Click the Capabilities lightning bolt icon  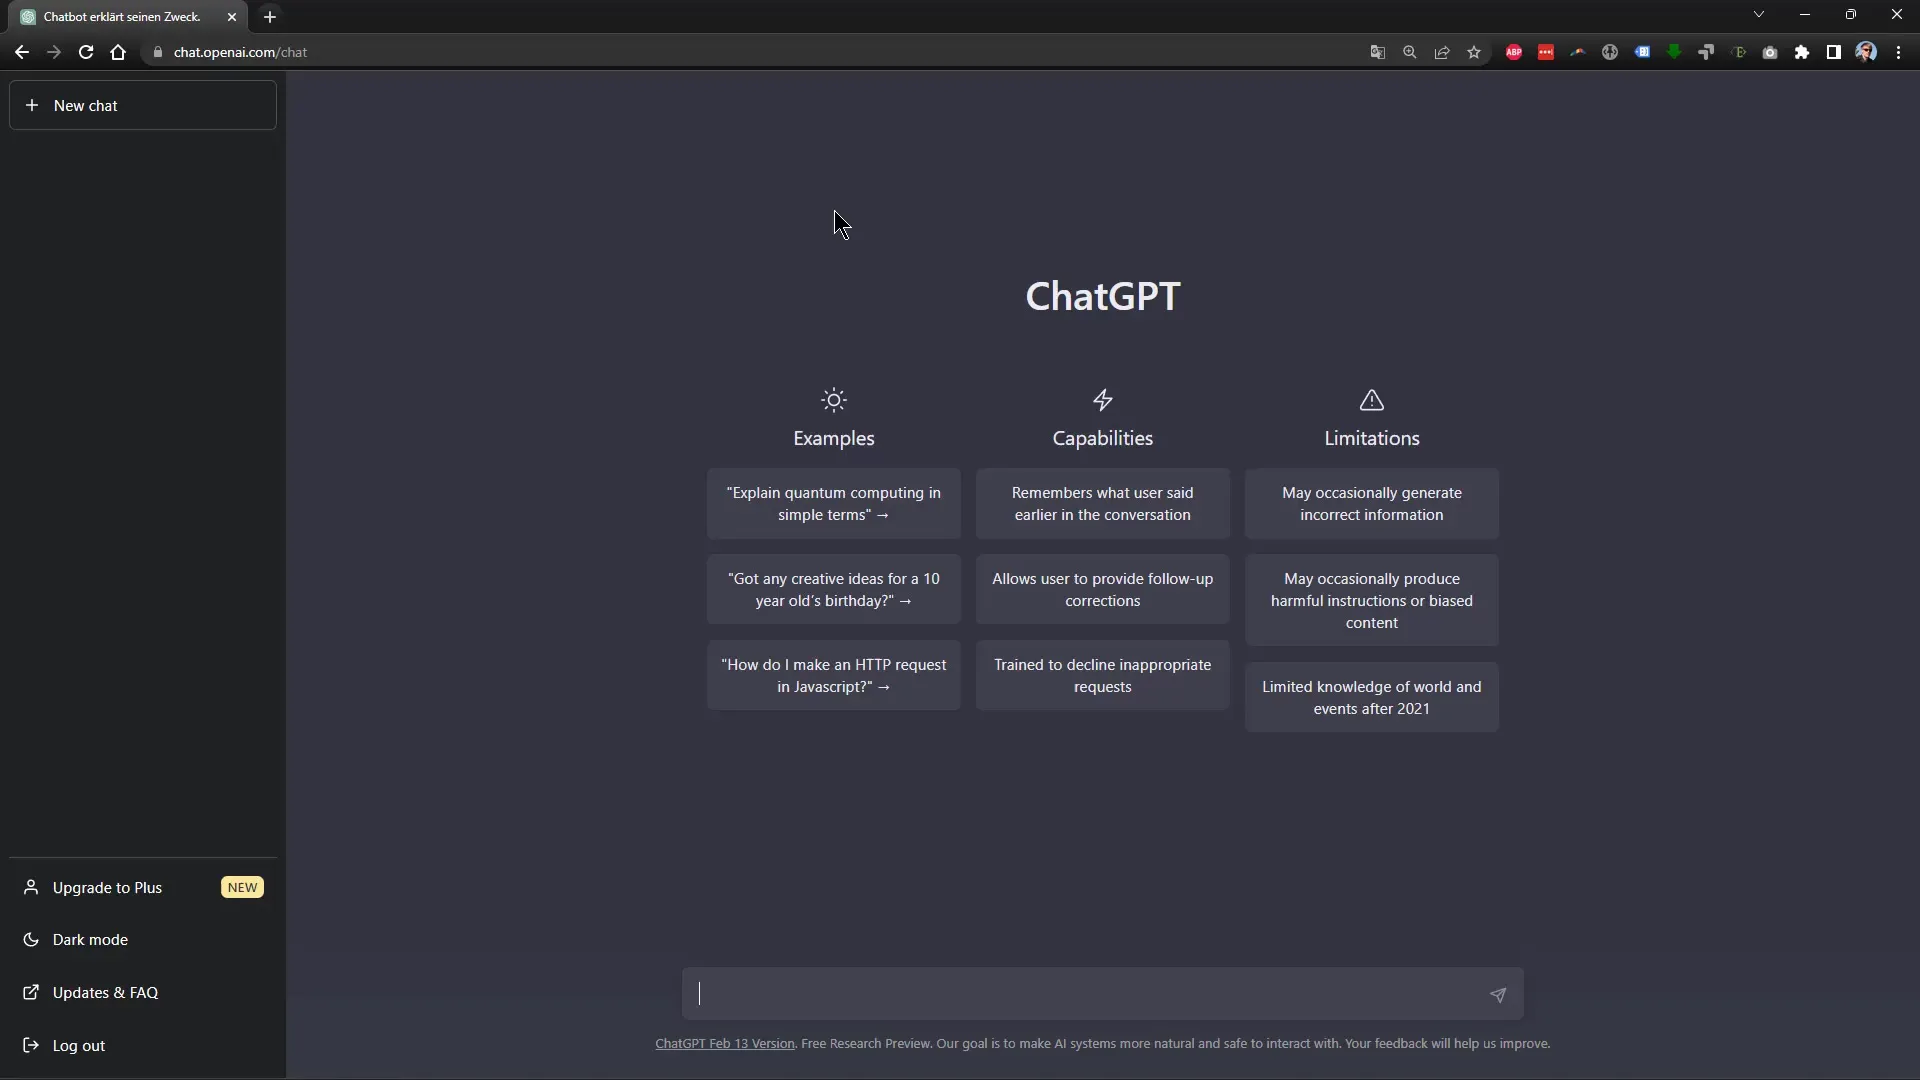click(1102, 400)
